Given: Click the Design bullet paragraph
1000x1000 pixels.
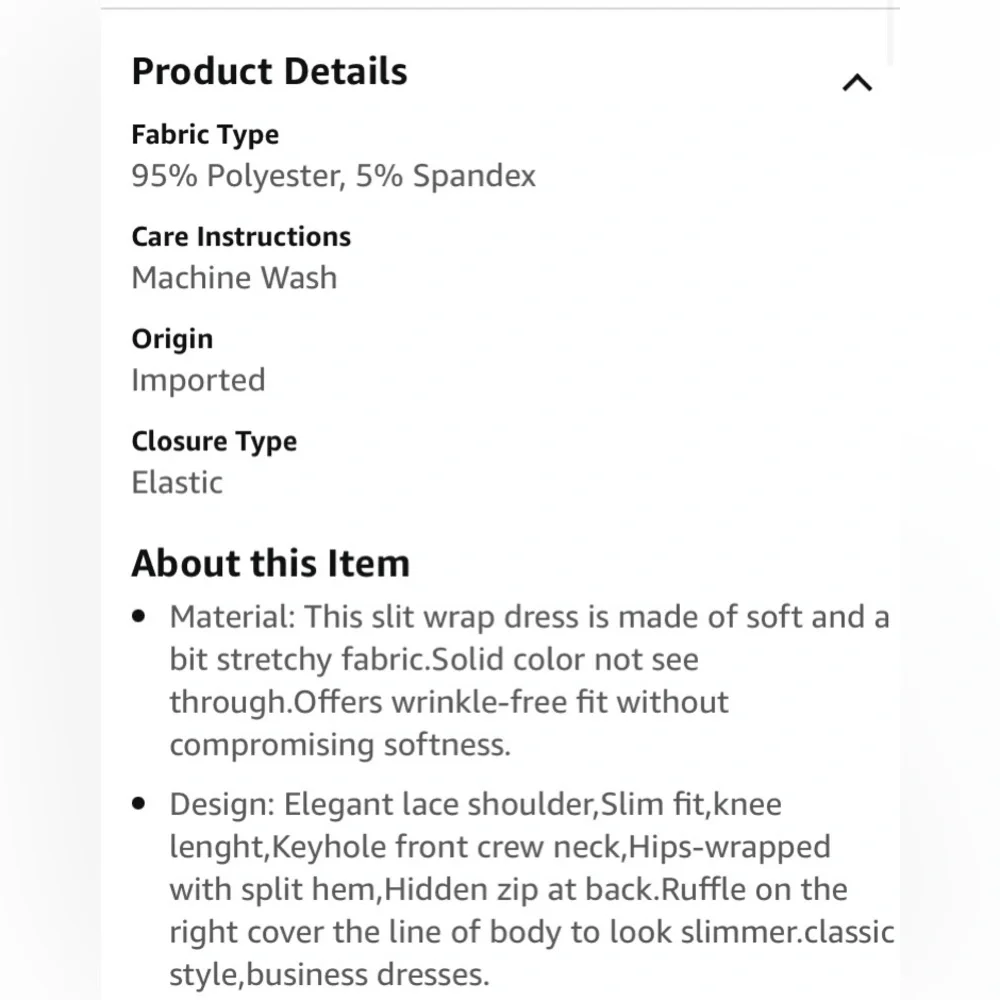Looking at the screenshot, I should (532, 889).
